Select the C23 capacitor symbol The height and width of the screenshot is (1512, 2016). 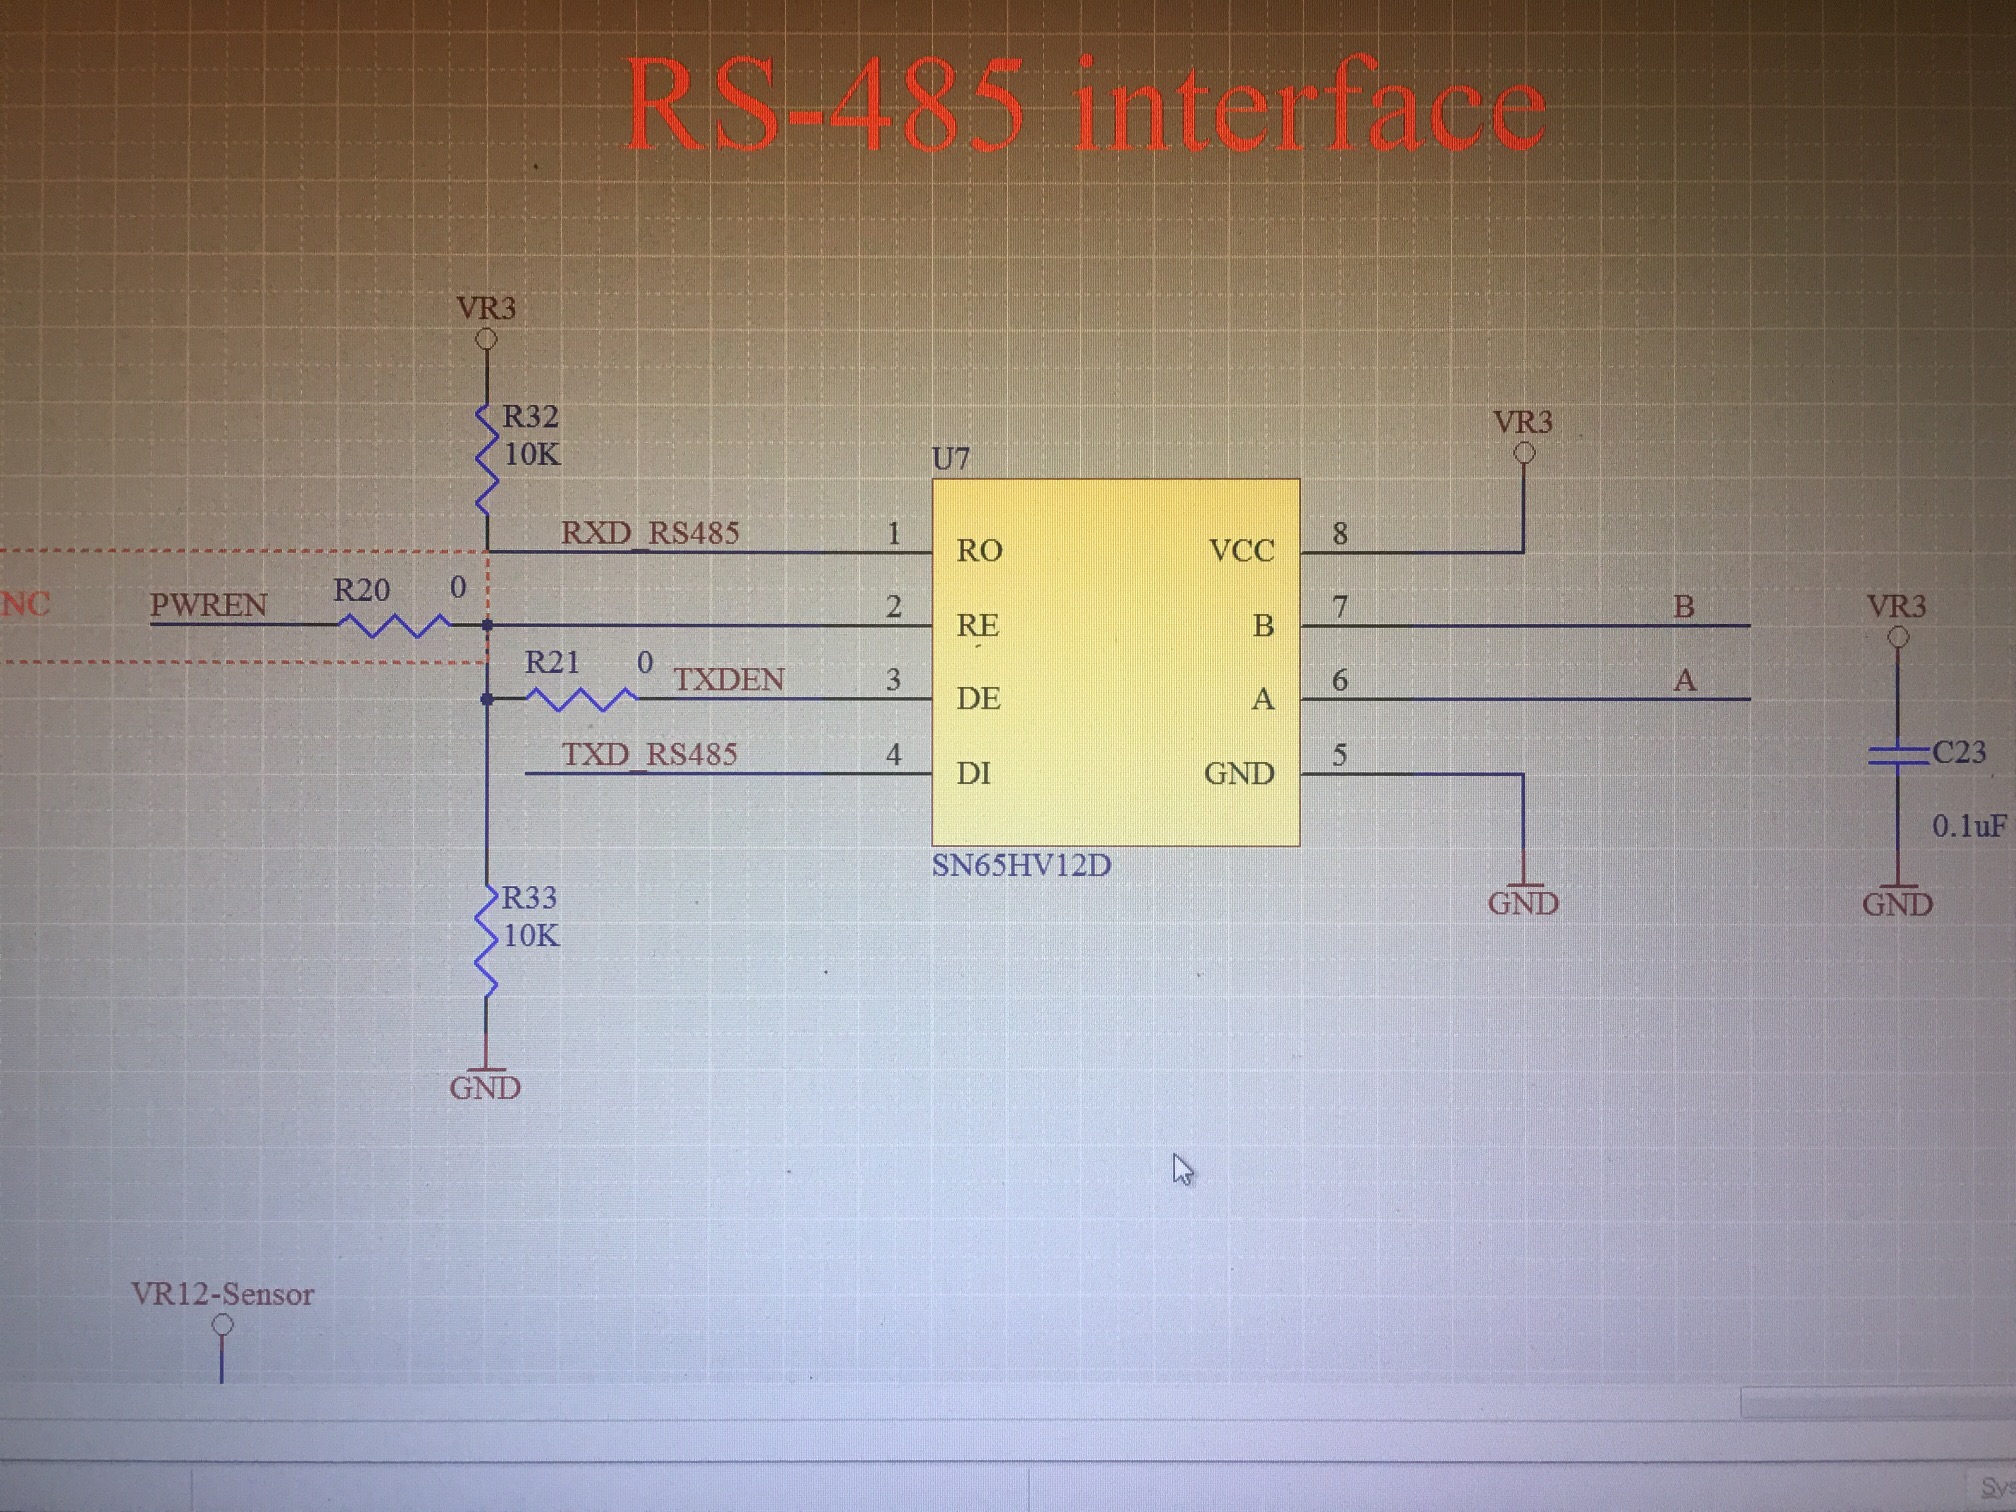(x=1897, y=756)
